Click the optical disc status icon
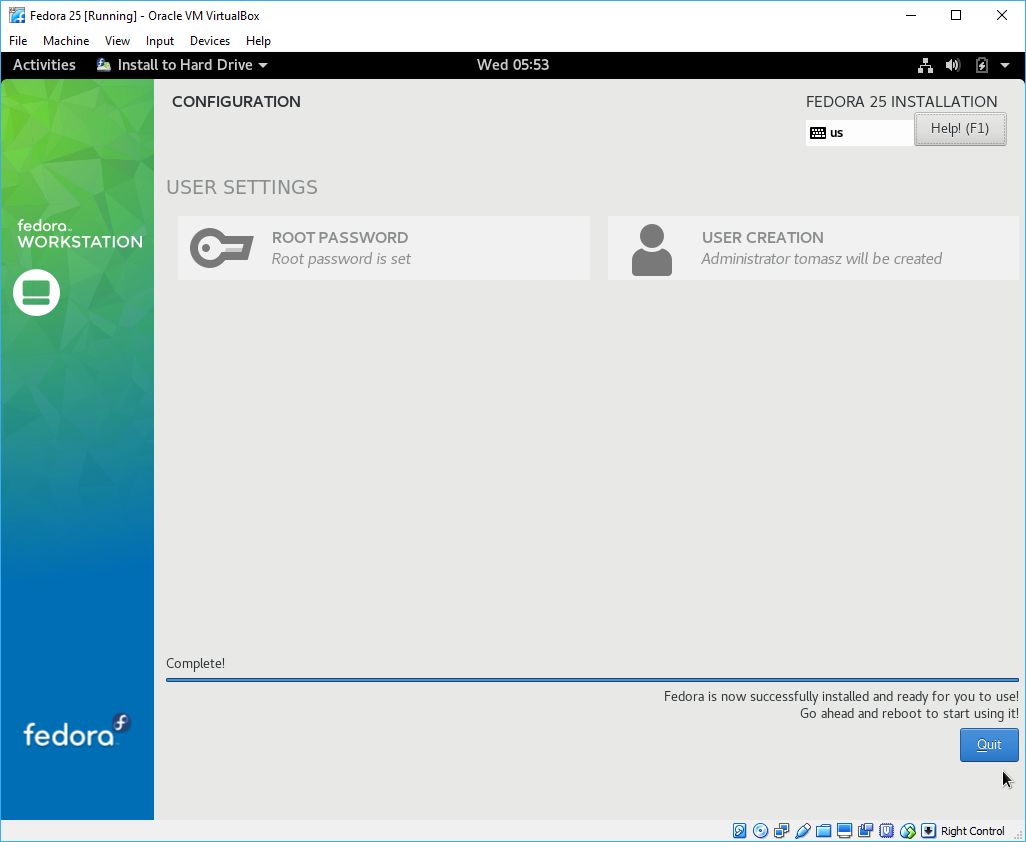 (760, 831)
